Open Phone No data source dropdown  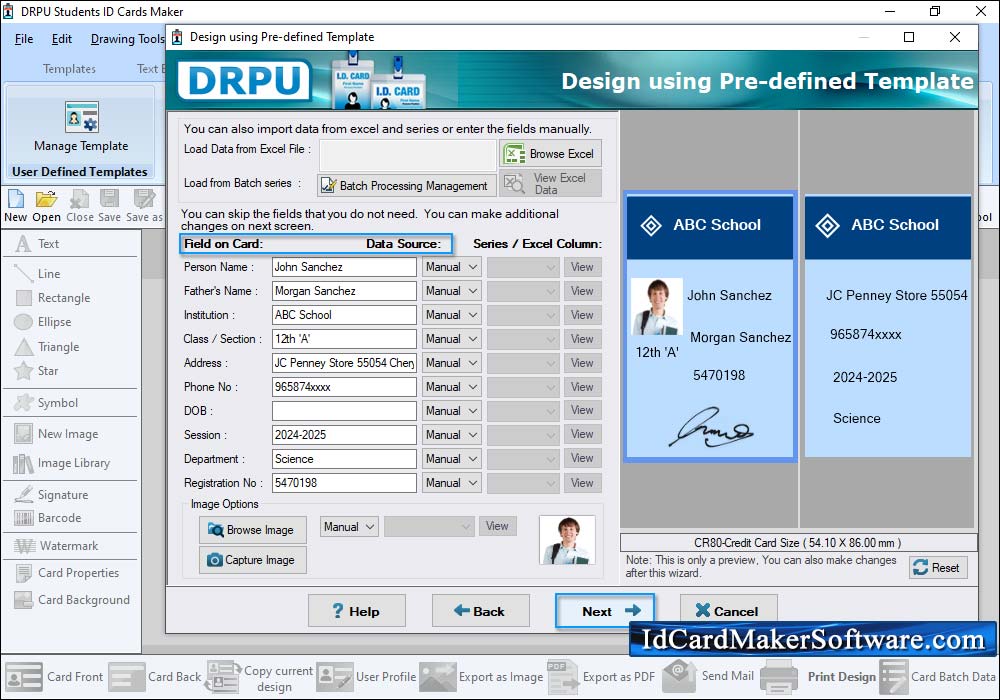pos(452,387)
